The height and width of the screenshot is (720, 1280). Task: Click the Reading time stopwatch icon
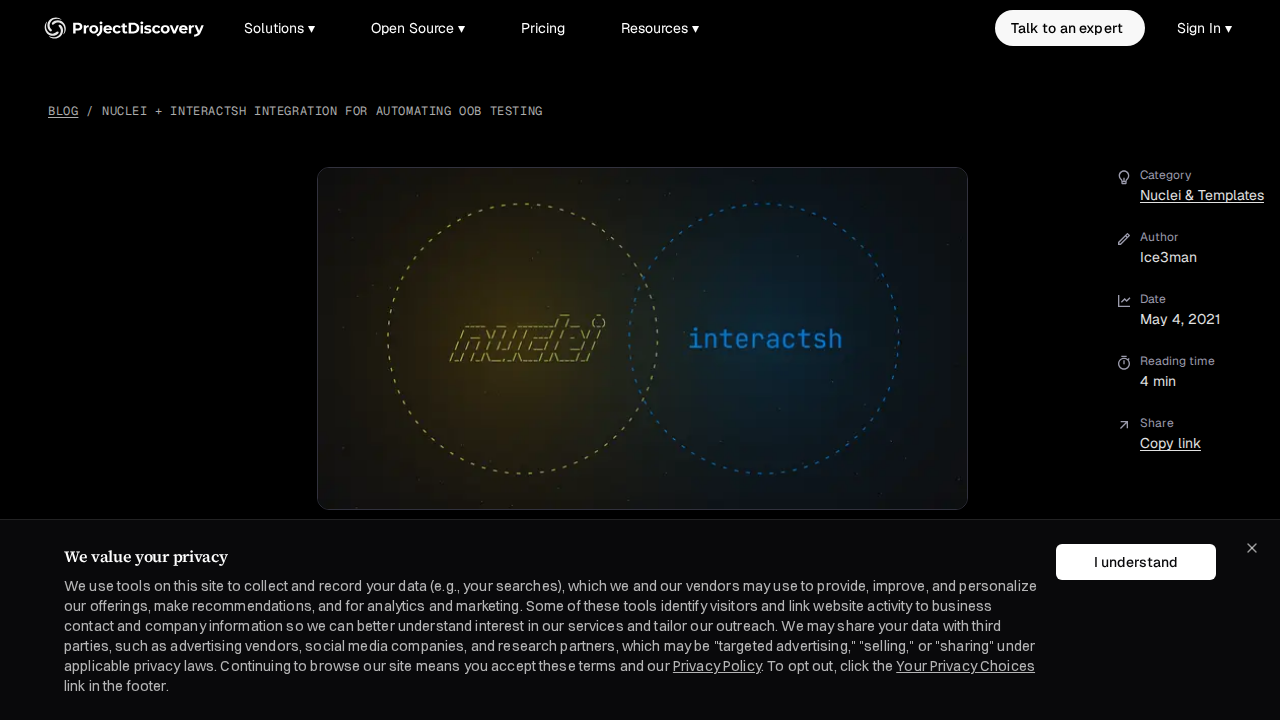pyautogui.click(x=1124, y=362)
